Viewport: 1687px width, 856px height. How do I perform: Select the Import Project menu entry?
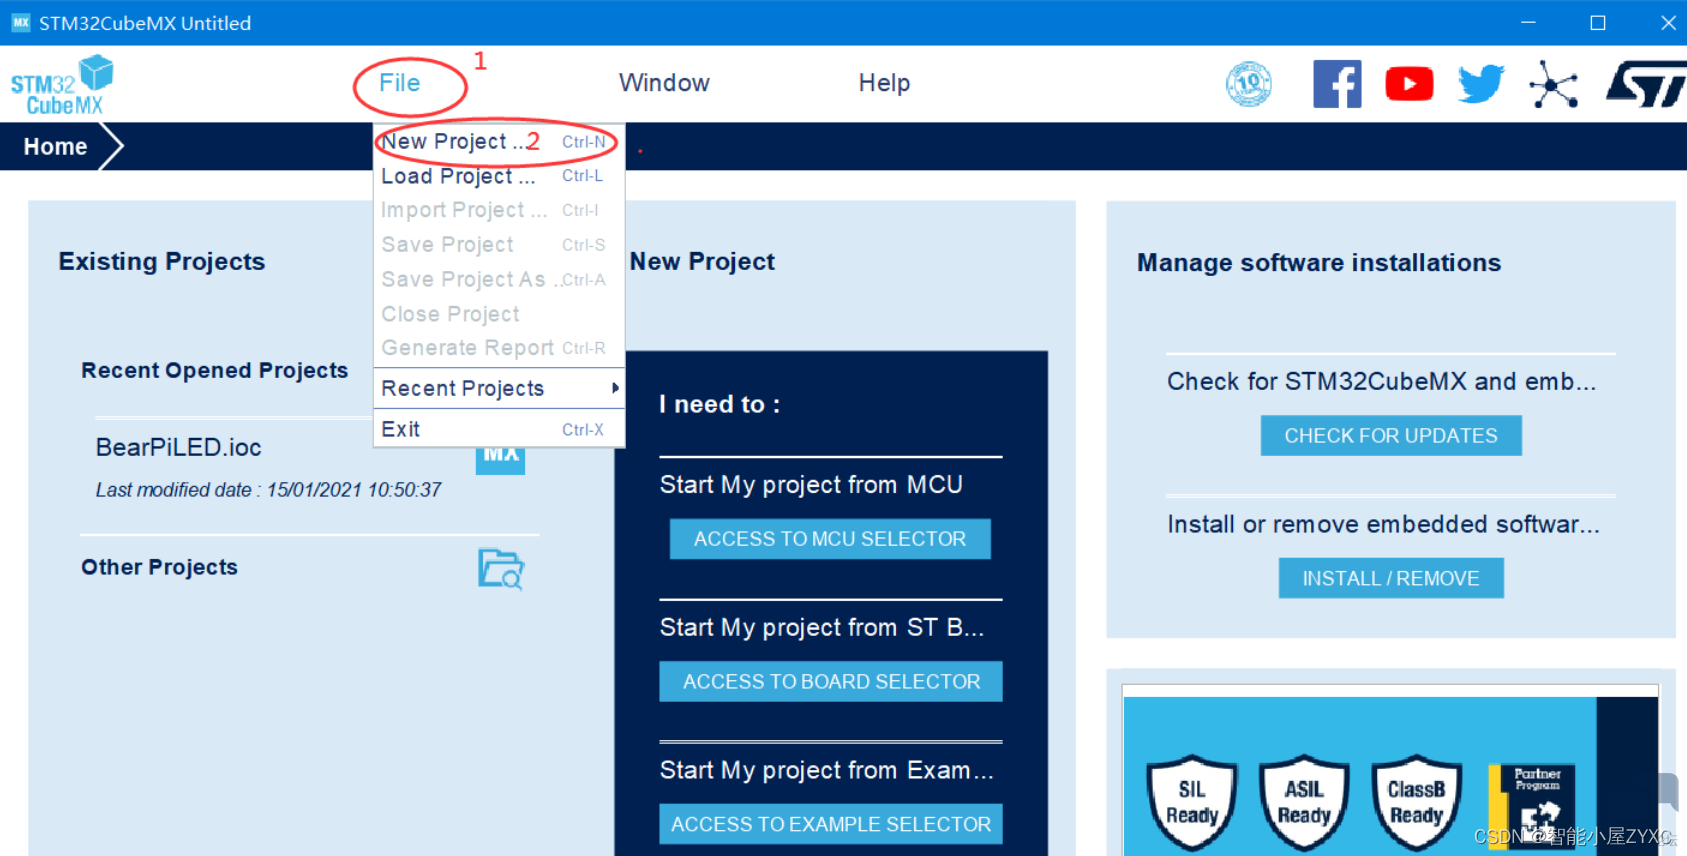tap(499, 210)
